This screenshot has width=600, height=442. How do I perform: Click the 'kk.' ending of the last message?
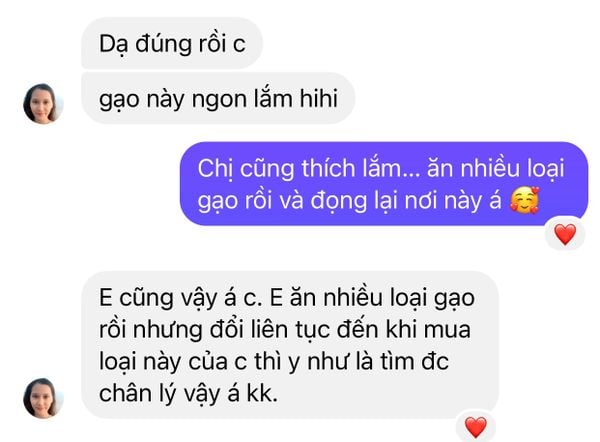[x=262, y=394]
